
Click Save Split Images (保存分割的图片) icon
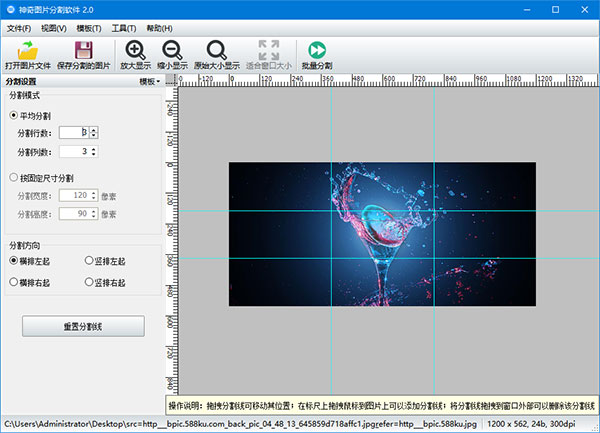[x=84, y=51]
